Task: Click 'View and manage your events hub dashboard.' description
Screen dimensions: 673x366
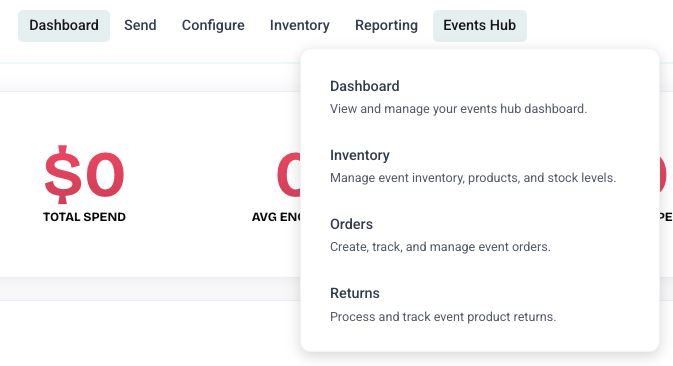Action: click(x=458, y=109)
